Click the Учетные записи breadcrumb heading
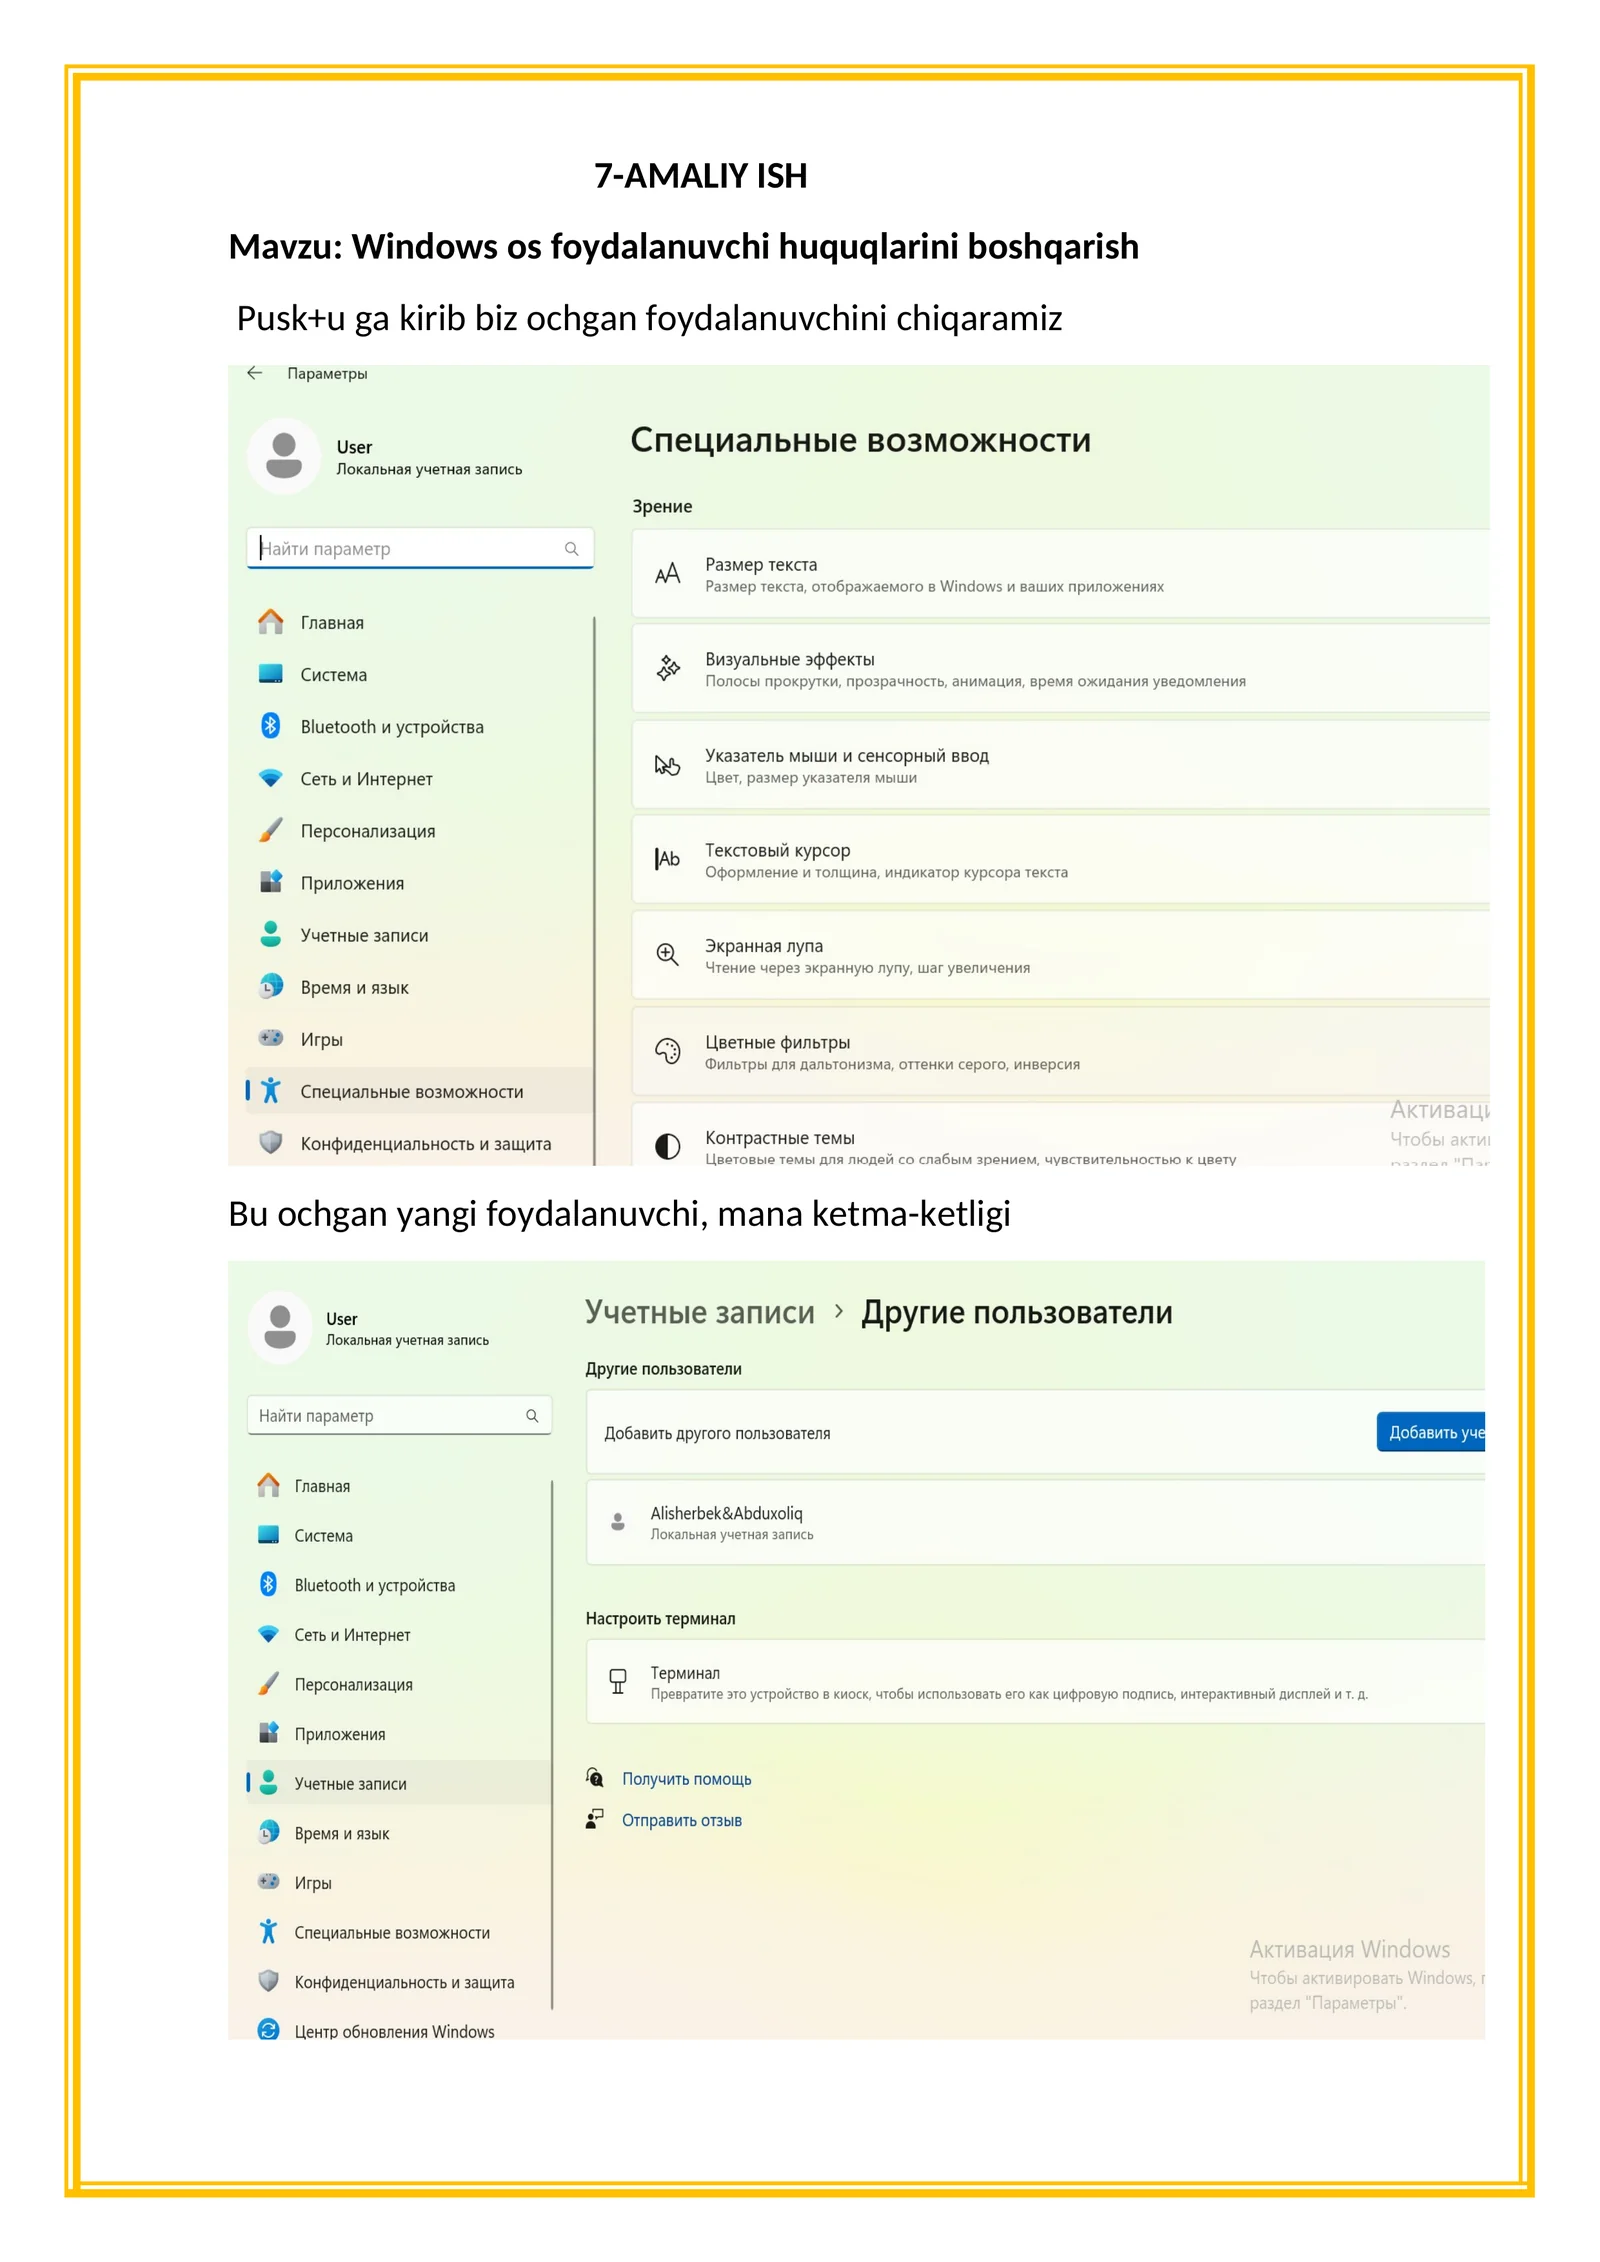This screenshot has height=2262, width=1600. 700,1312
